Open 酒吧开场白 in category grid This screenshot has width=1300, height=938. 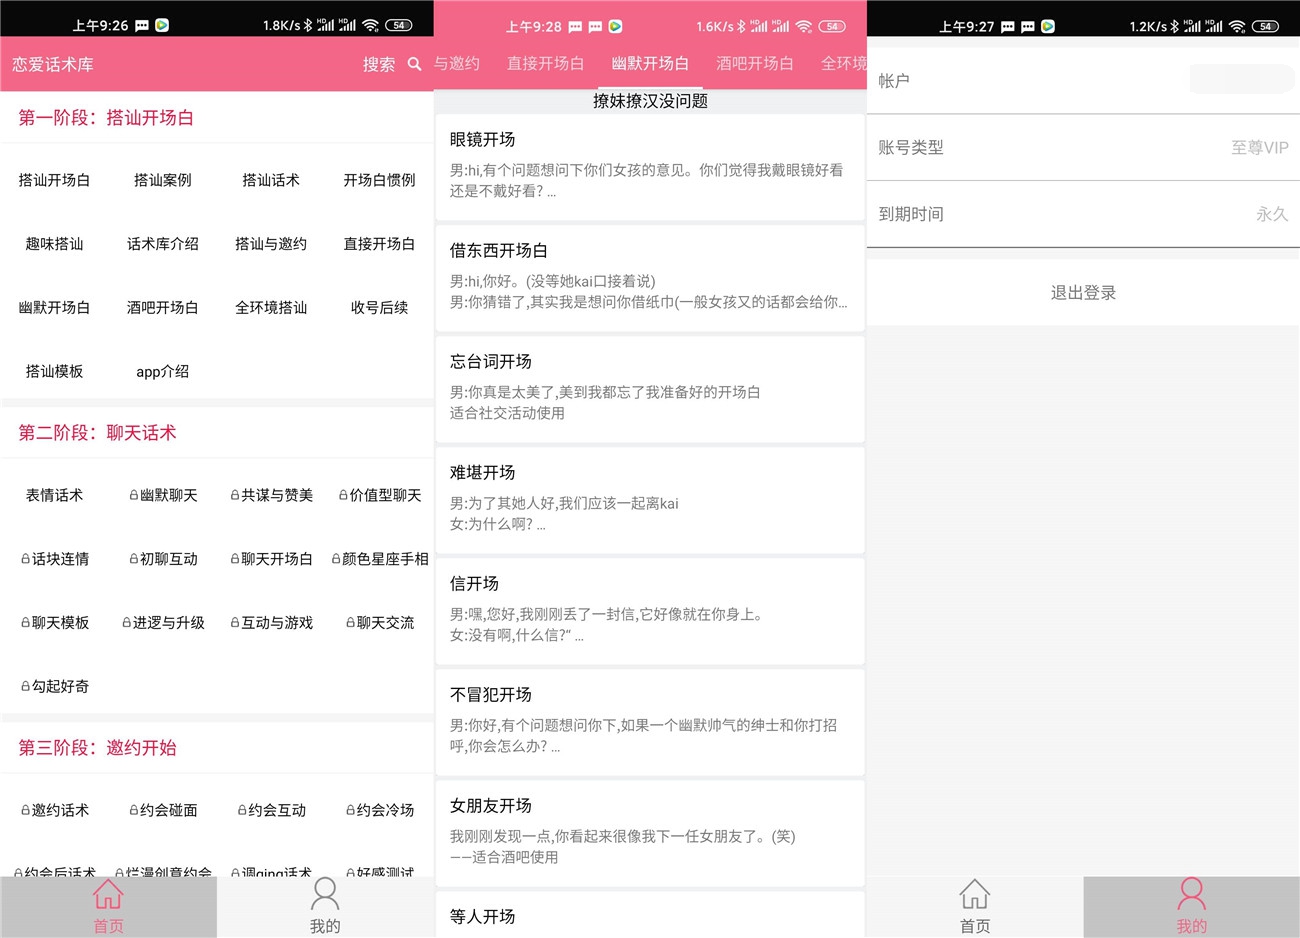click(163, 308)
